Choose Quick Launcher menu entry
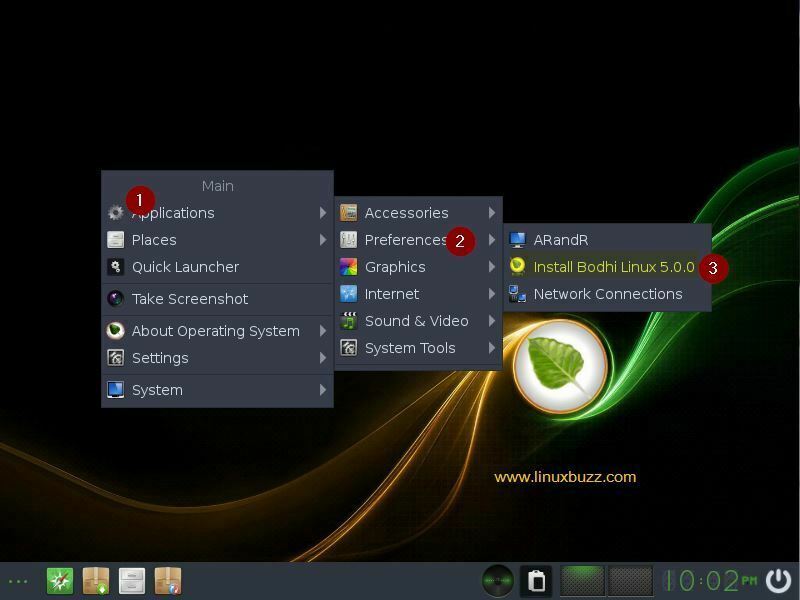 217,267
